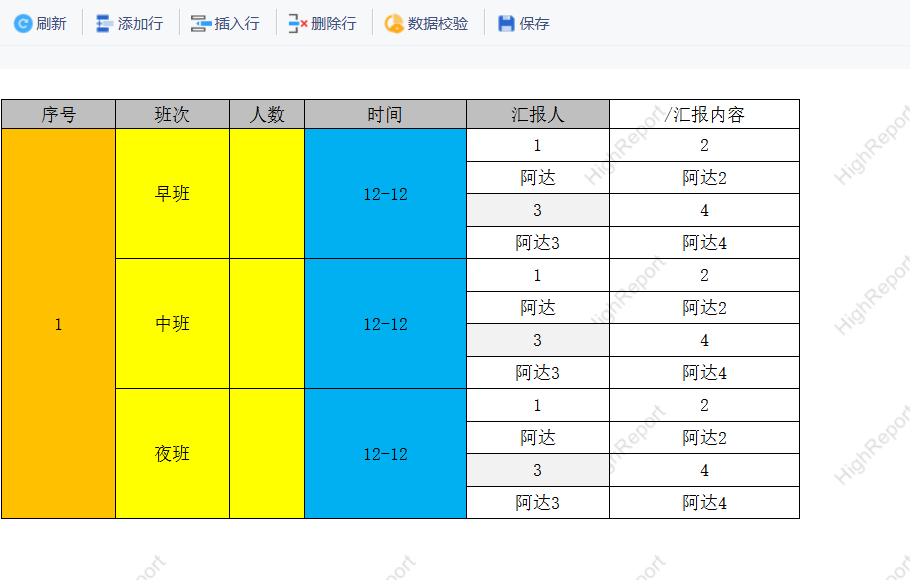The width and height of the screenshot is (910, 580).
Task: Click the add row icon
Action: 104,24
